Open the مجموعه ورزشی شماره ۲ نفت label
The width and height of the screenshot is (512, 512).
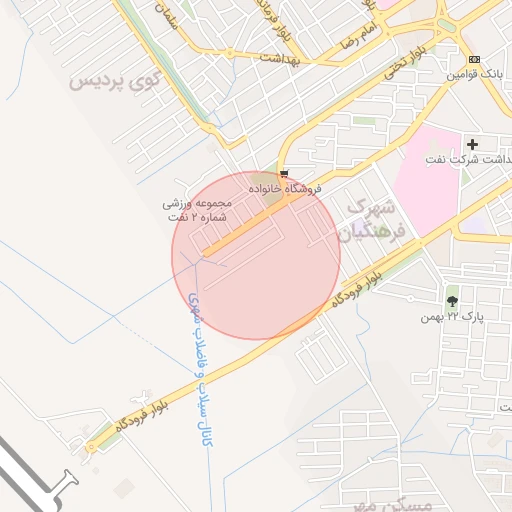click(x=197, y=210)
